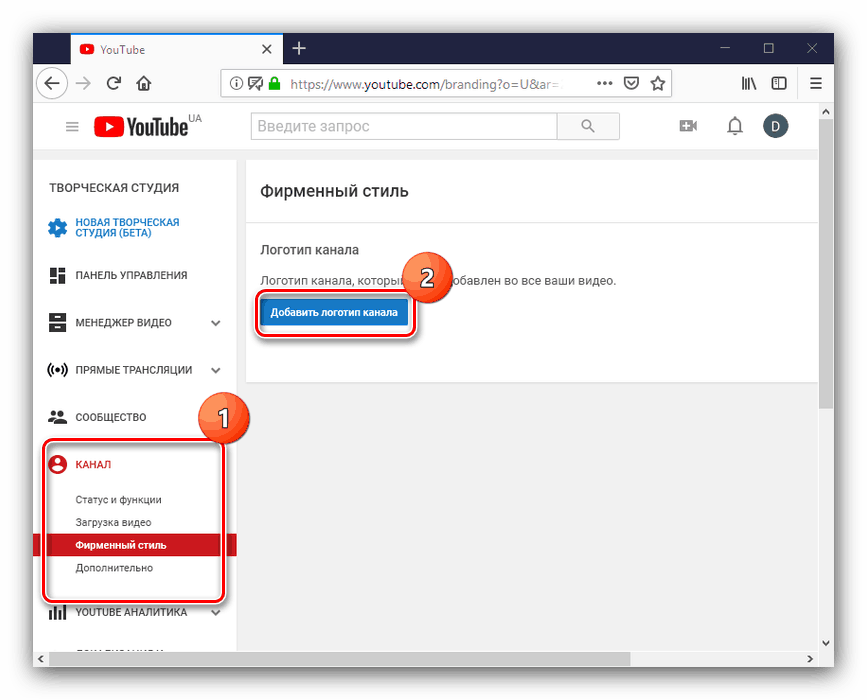Viewport: 867px width, 700px height.
Task: Save the page to Pocket
Action: click(631, 83)
